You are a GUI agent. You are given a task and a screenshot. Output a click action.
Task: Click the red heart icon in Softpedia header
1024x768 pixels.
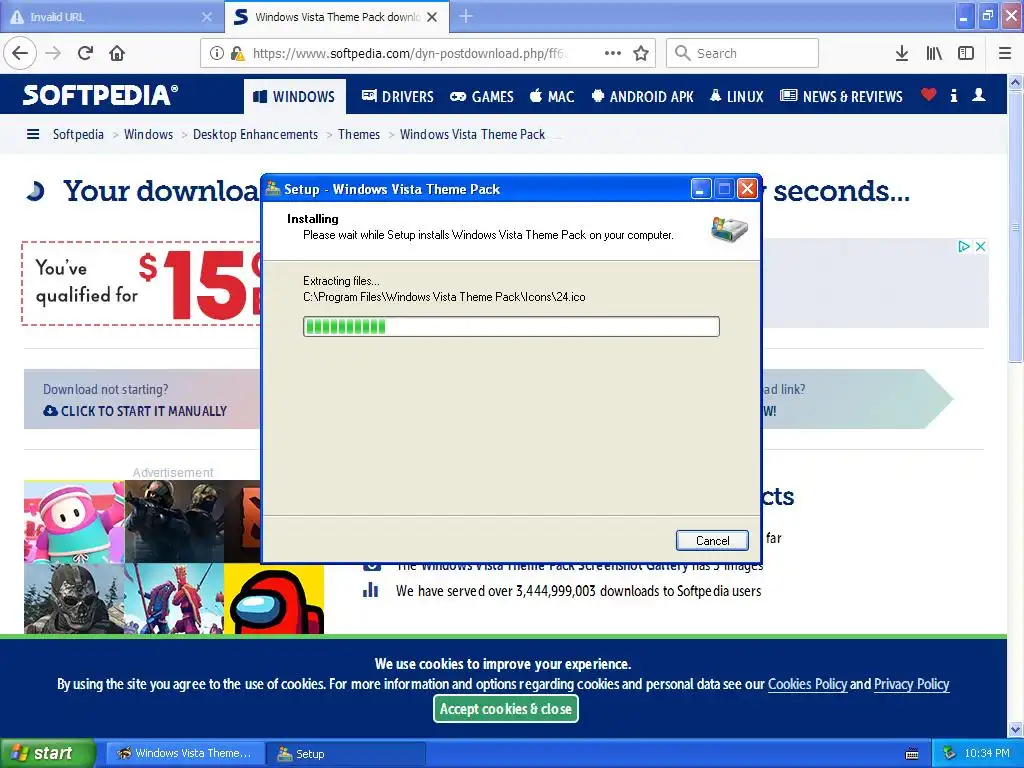pos(928,95)
